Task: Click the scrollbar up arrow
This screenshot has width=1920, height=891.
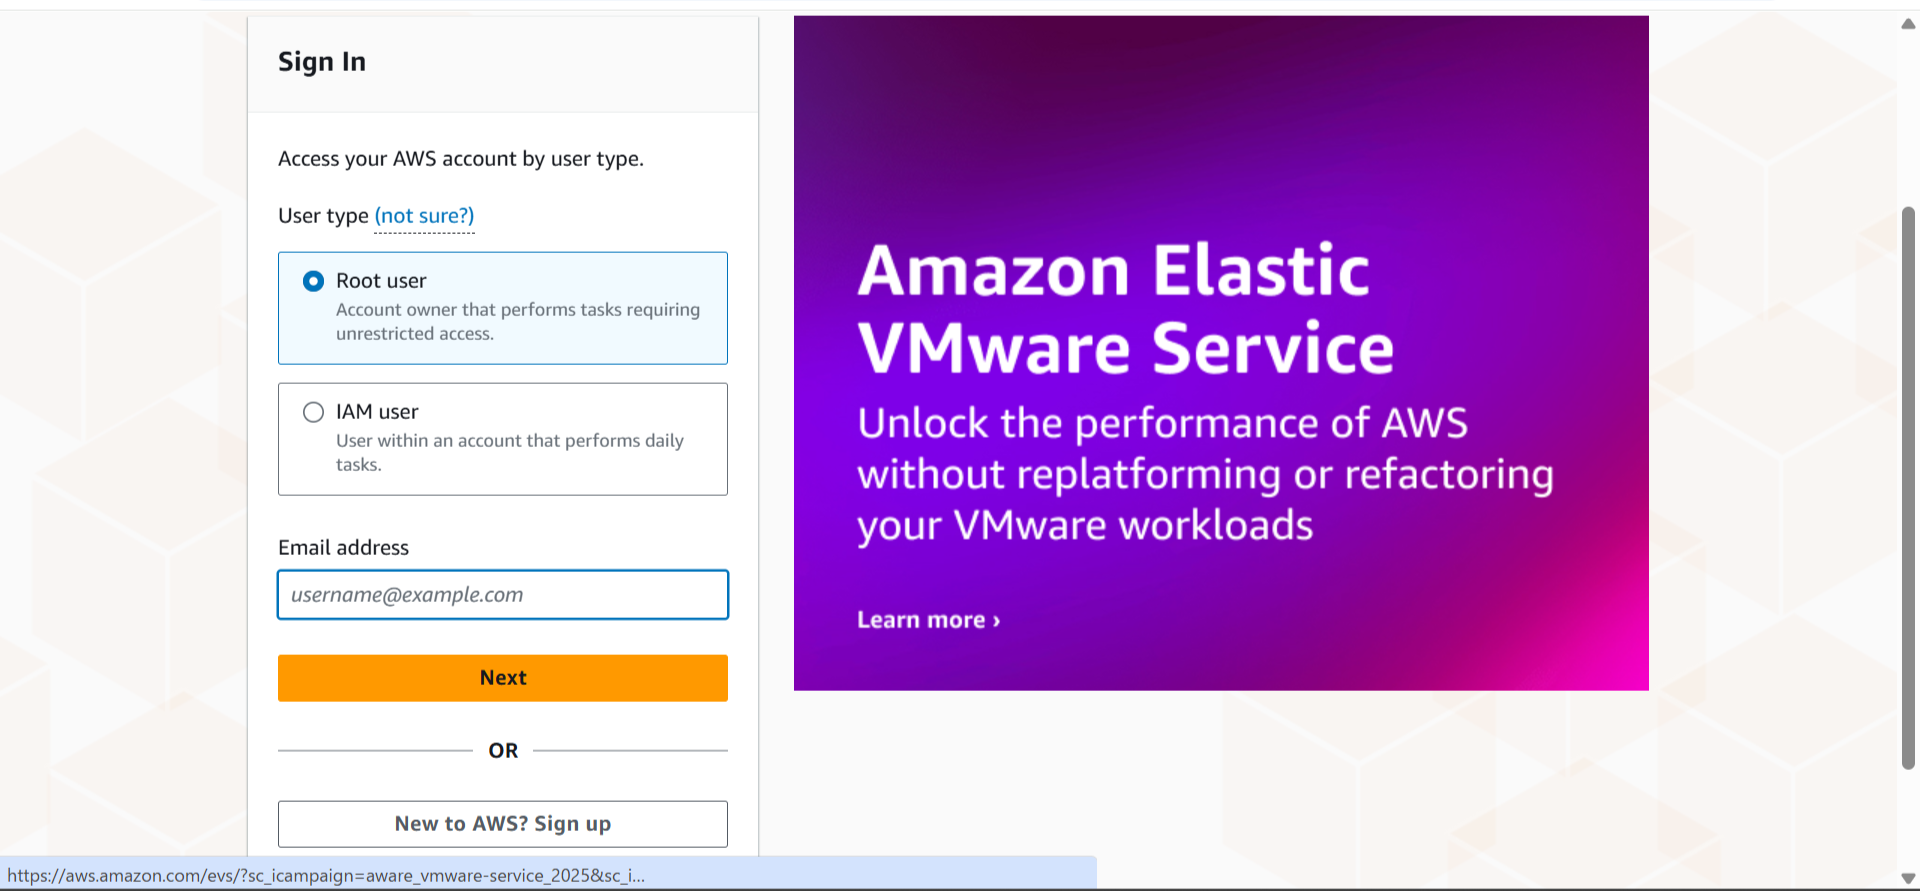Action: [1908, 24]
